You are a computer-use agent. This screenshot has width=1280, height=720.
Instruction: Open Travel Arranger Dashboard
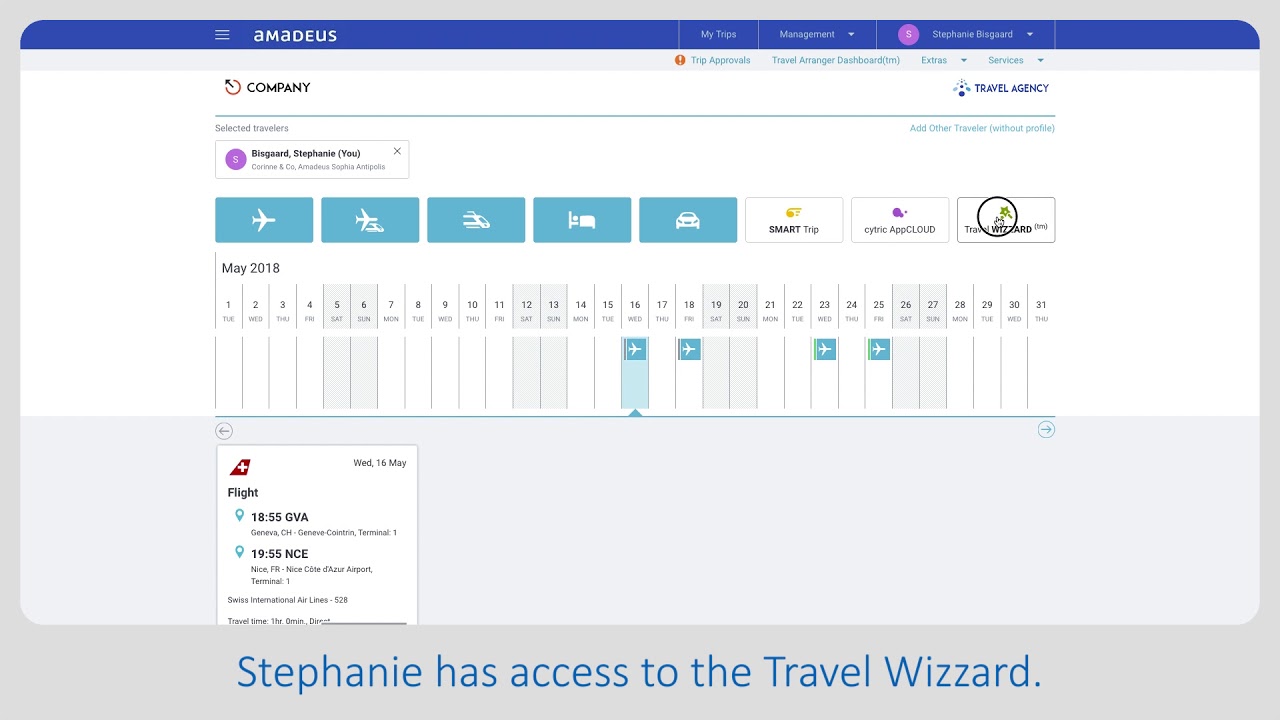tap(836, 60)
